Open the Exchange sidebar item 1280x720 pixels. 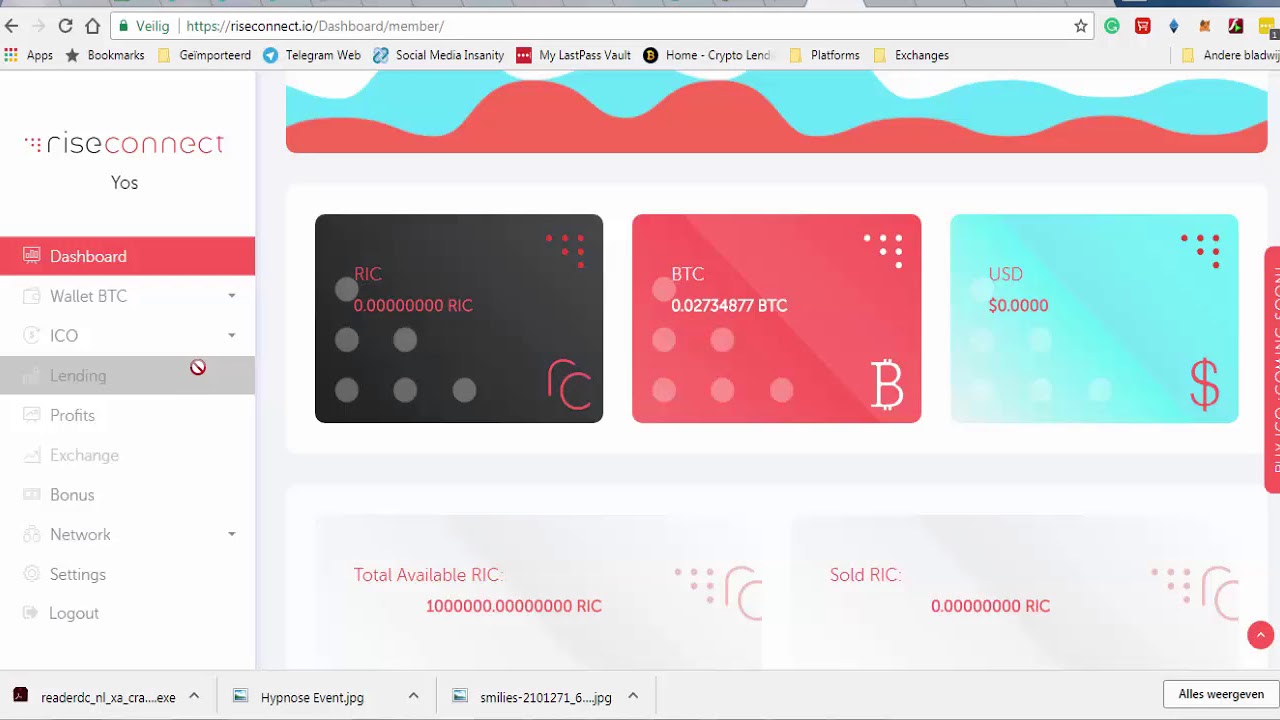[127, 455]
